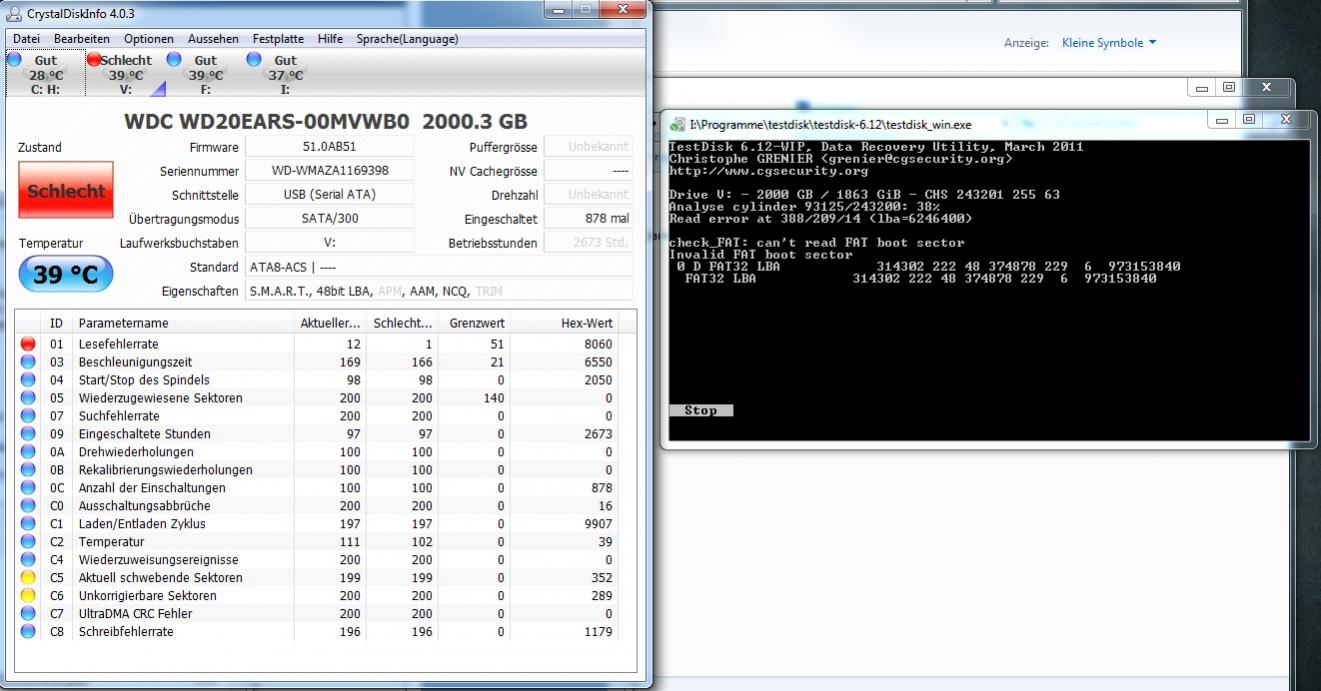1321x691 pixels.
Task: Open the Optionen menu
Action: click(149, 39)
